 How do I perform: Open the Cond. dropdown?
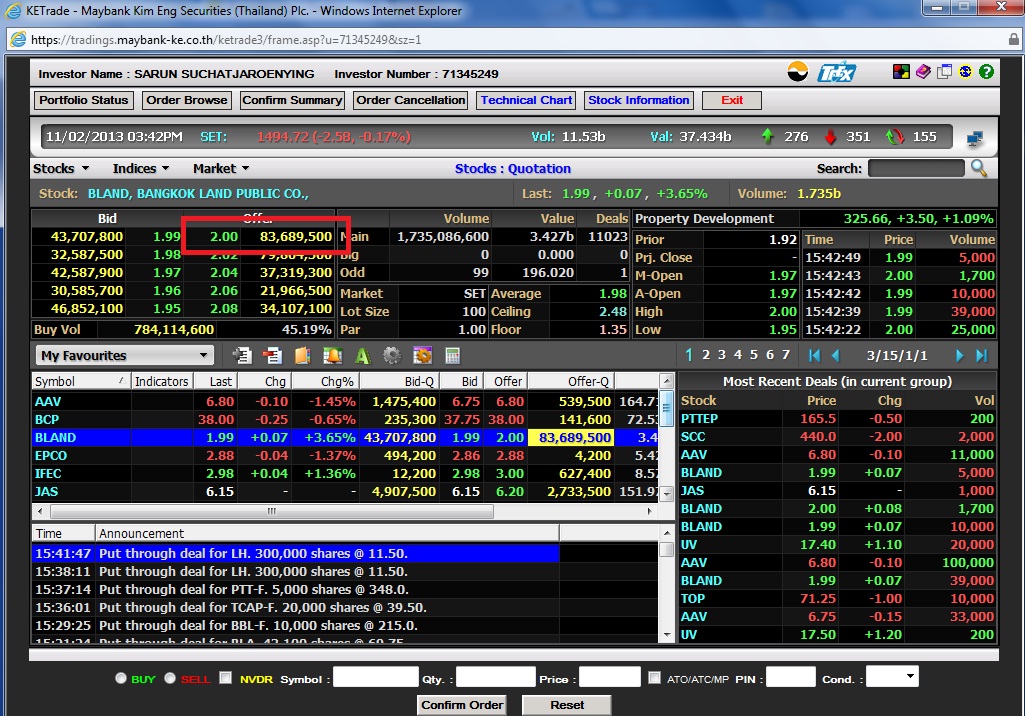[x=892, y=676]
